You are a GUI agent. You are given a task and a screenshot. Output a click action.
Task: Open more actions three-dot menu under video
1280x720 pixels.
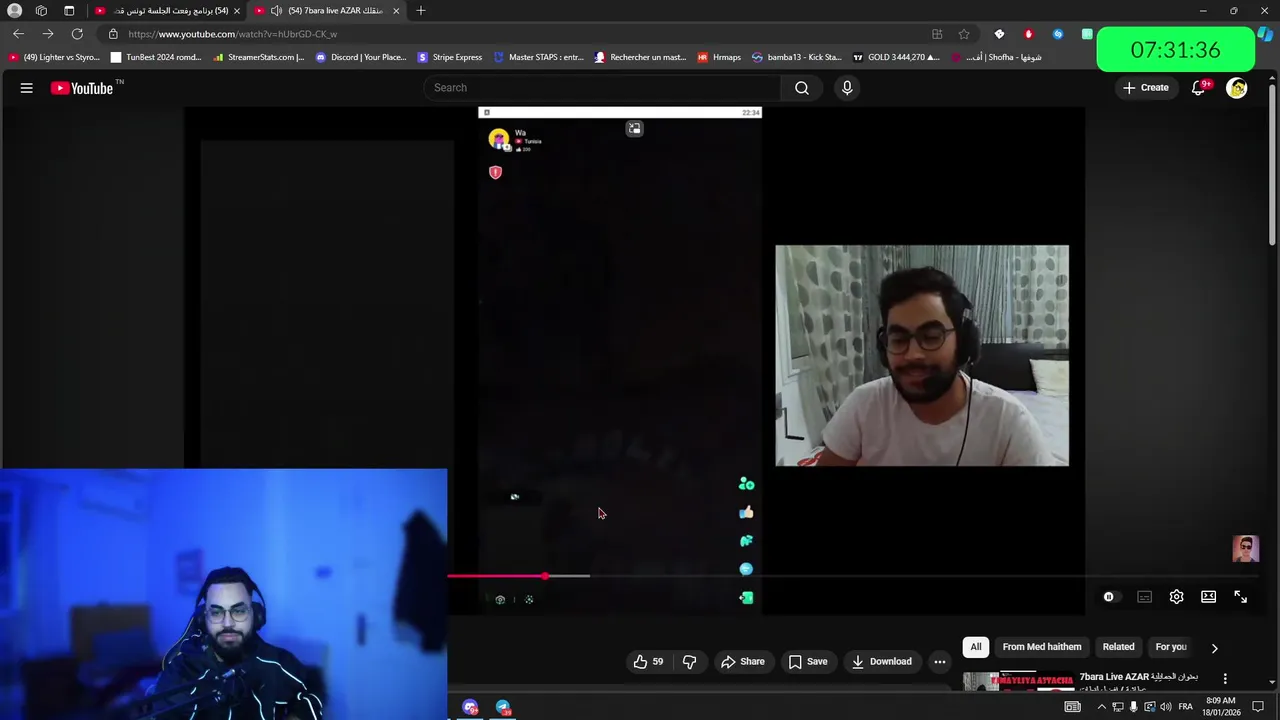(940, 661)
